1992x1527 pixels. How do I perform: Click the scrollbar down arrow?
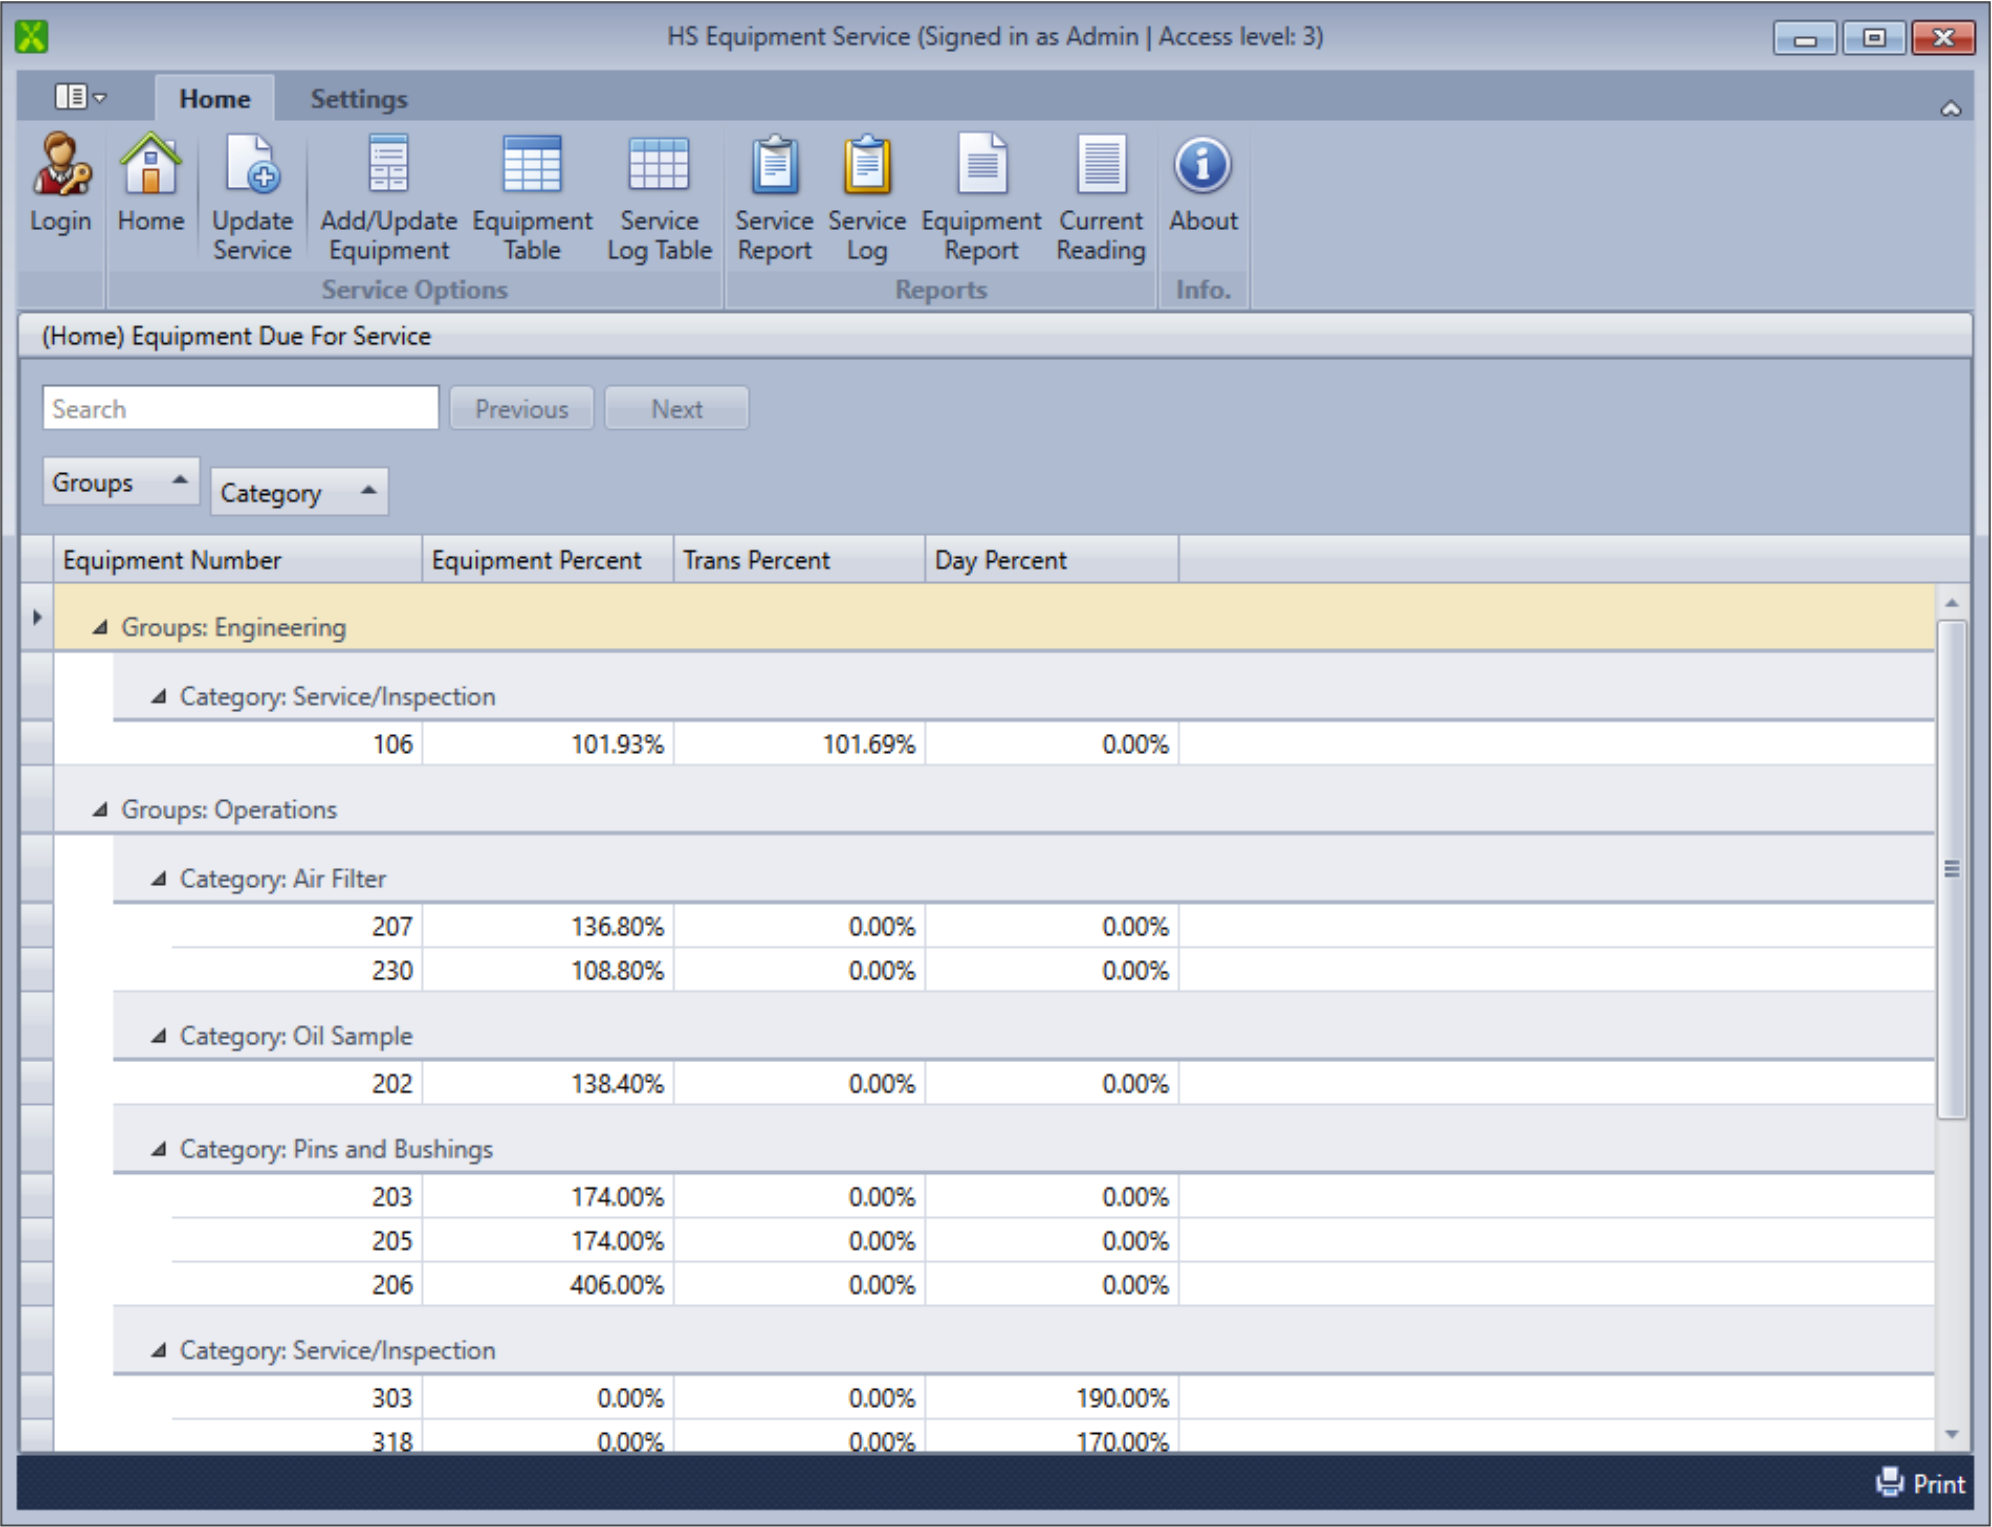click(x=1951, y=1434)
